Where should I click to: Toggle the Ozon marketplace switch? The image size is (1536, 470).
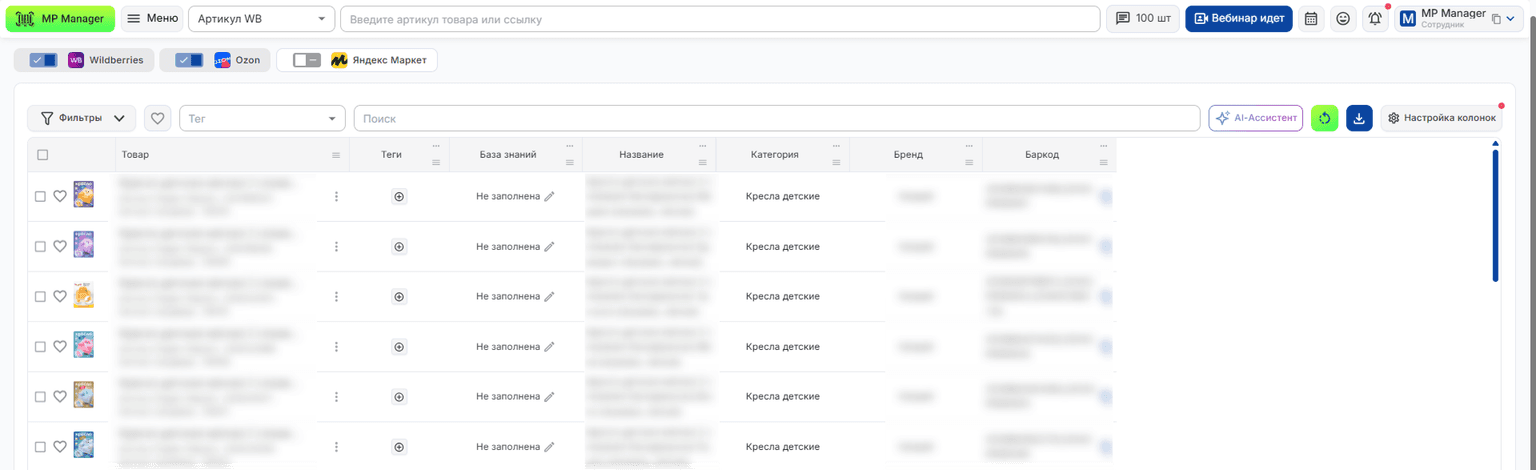click(x=189, y=60)
